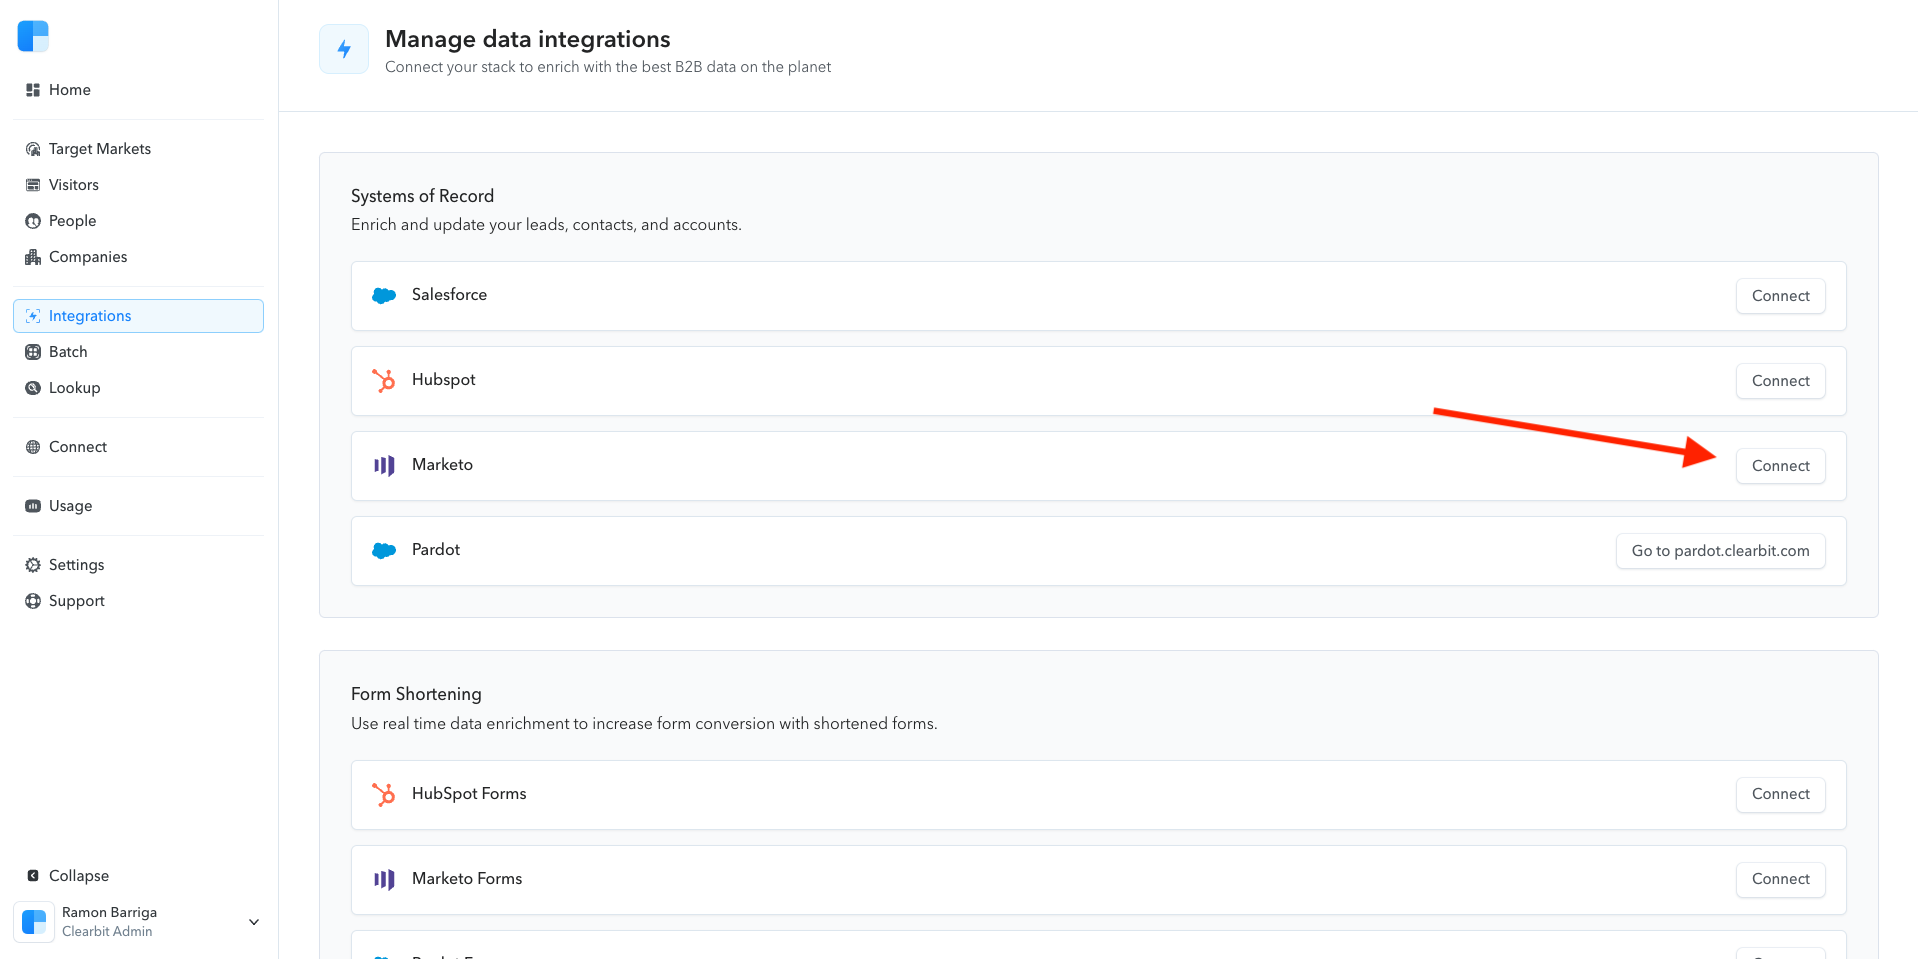This screenshot has height=959, width=1918.
Task: Click the HubSpot Forms logo
Action: pyautogui.click(x=384, y=795)
